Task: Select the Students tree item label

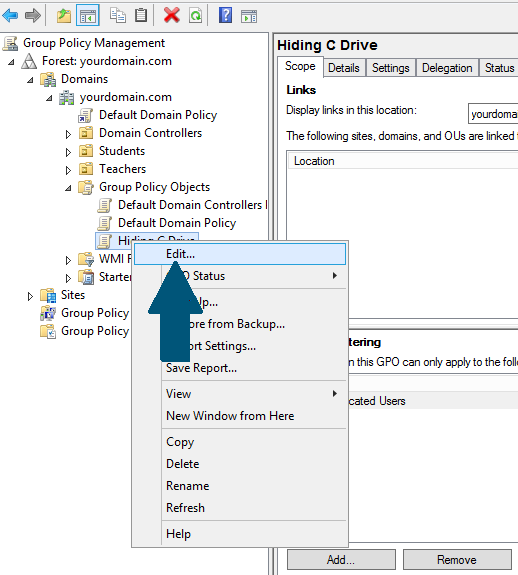Action: pyautogui.click(x=122, y=151)
